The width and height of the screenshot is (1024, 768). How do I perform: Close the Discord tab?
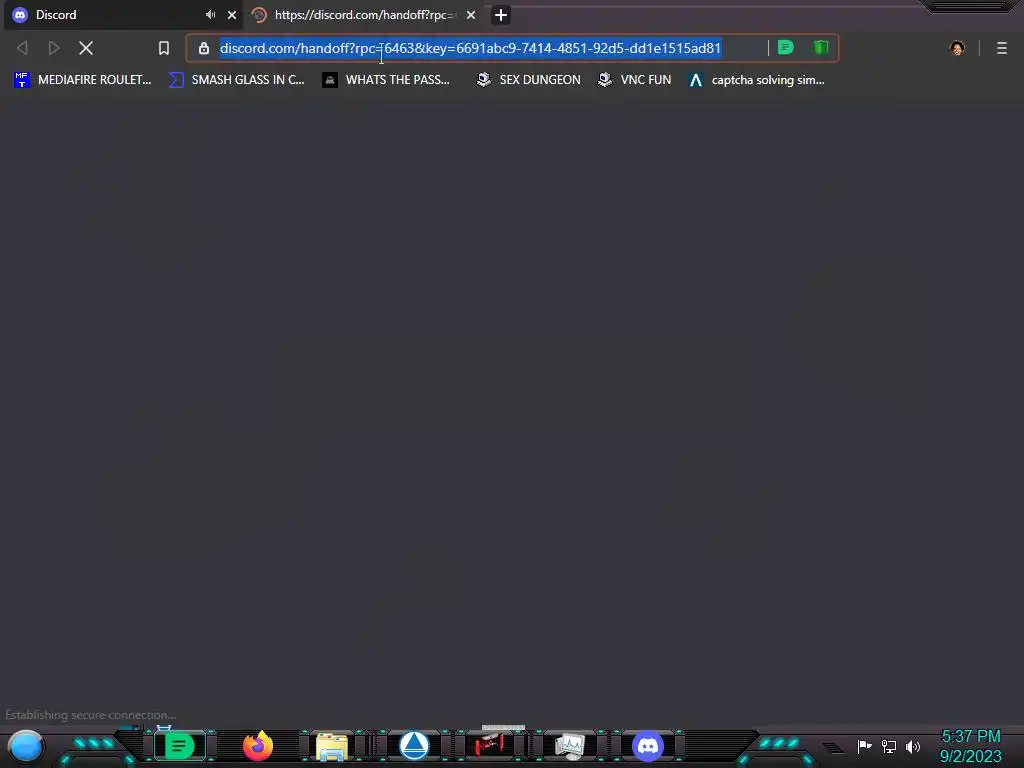point(232,14)
